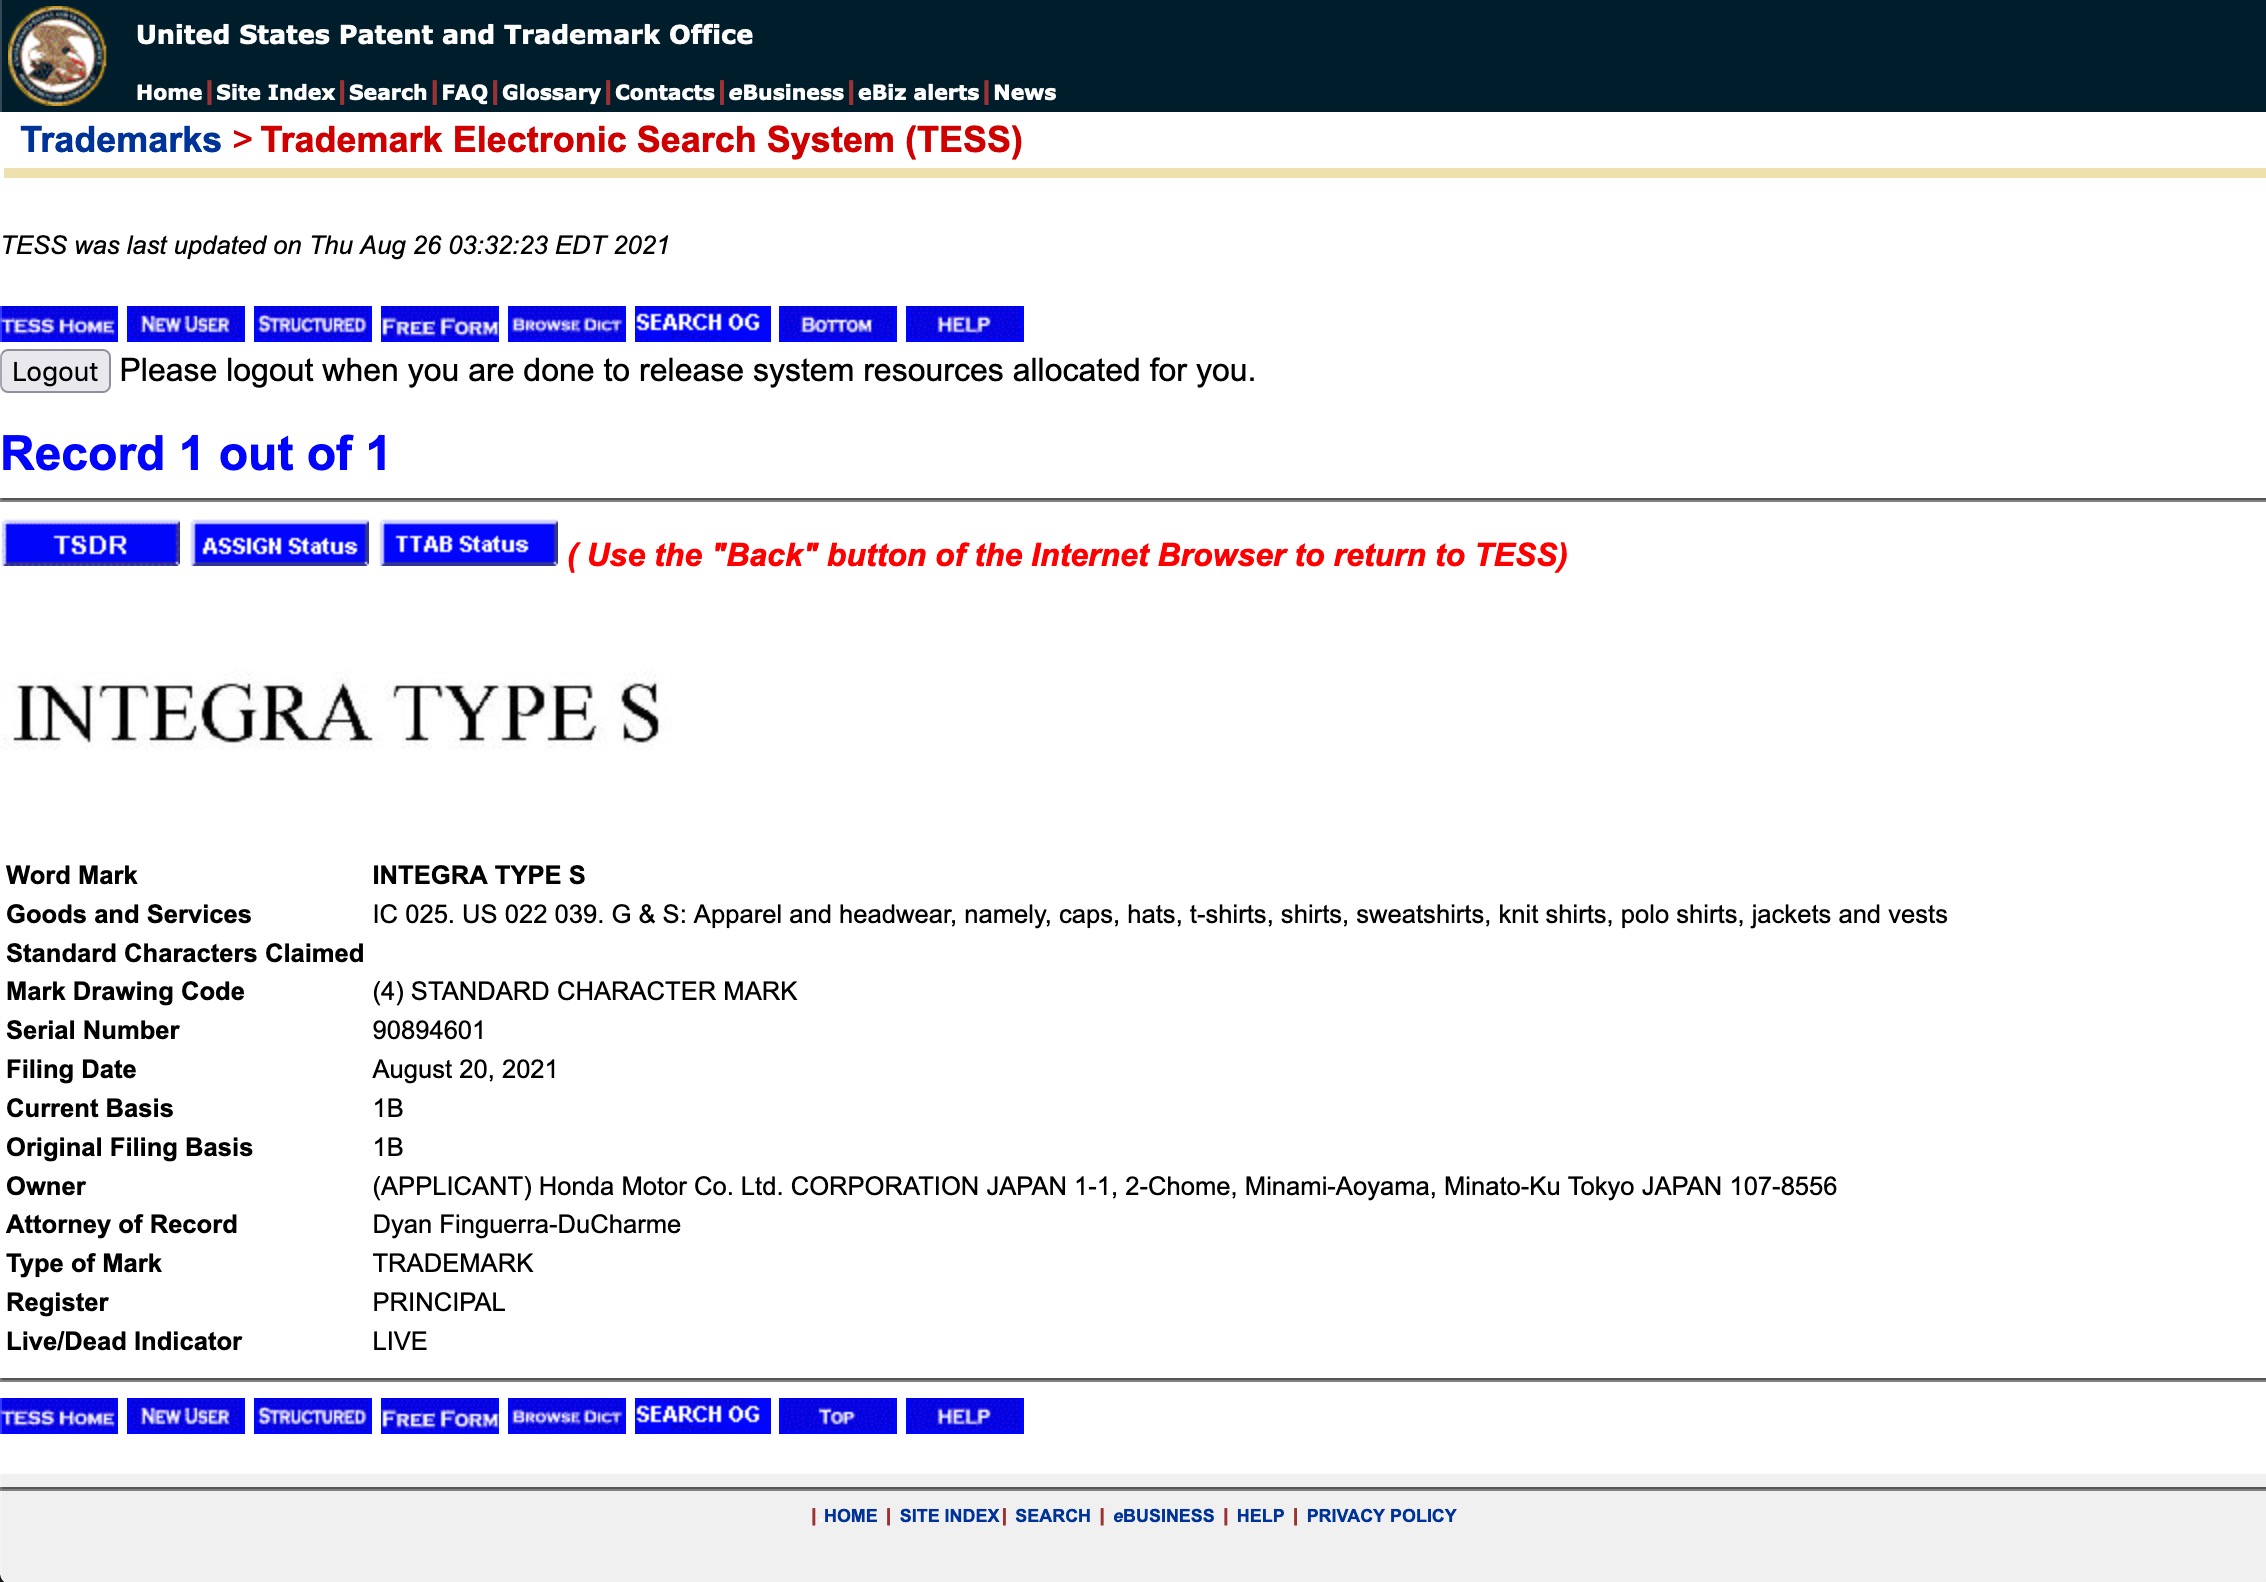Image resolution: width=2266 pixels, height=1582 pixels.
Task: Click the top Browse Dict button
Action: [567, 324]
